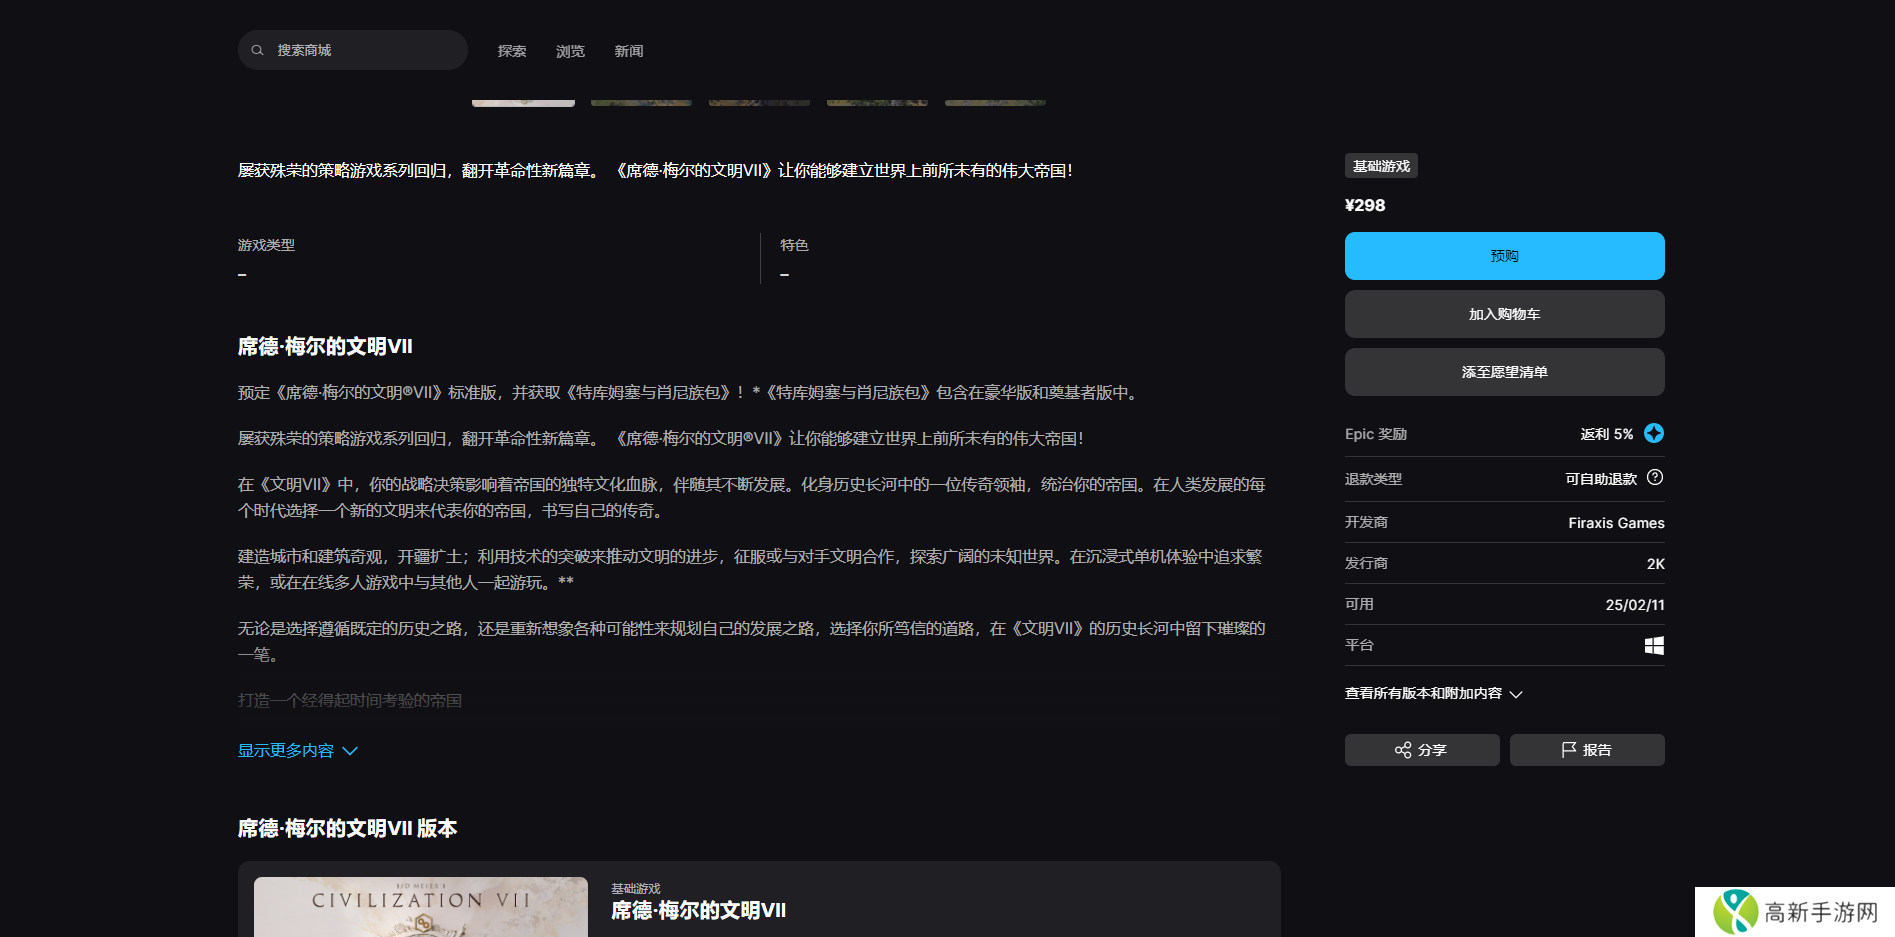Open the 浏览 tab
Screen dimensions: 1895x937
pyautogui.click(x=570, y=51)
